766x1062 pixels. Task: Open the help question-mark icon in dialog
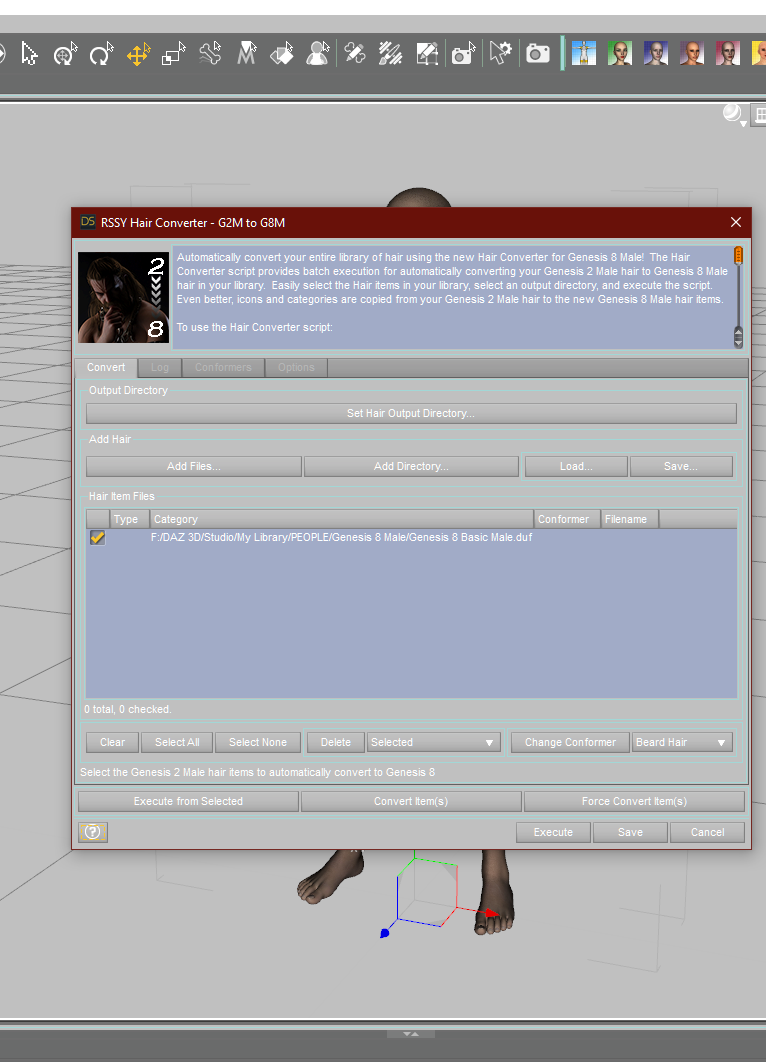pos(93,832)
